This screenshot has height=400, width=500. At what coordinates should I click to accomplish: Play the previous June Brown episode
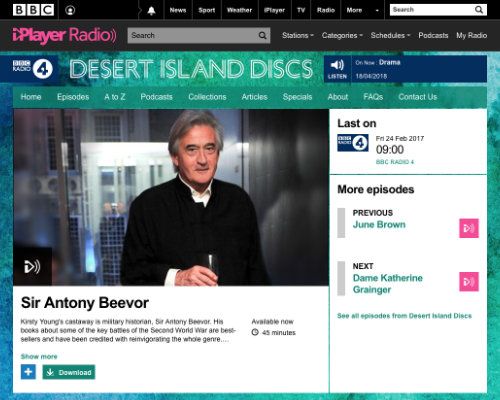click(469, 228)
